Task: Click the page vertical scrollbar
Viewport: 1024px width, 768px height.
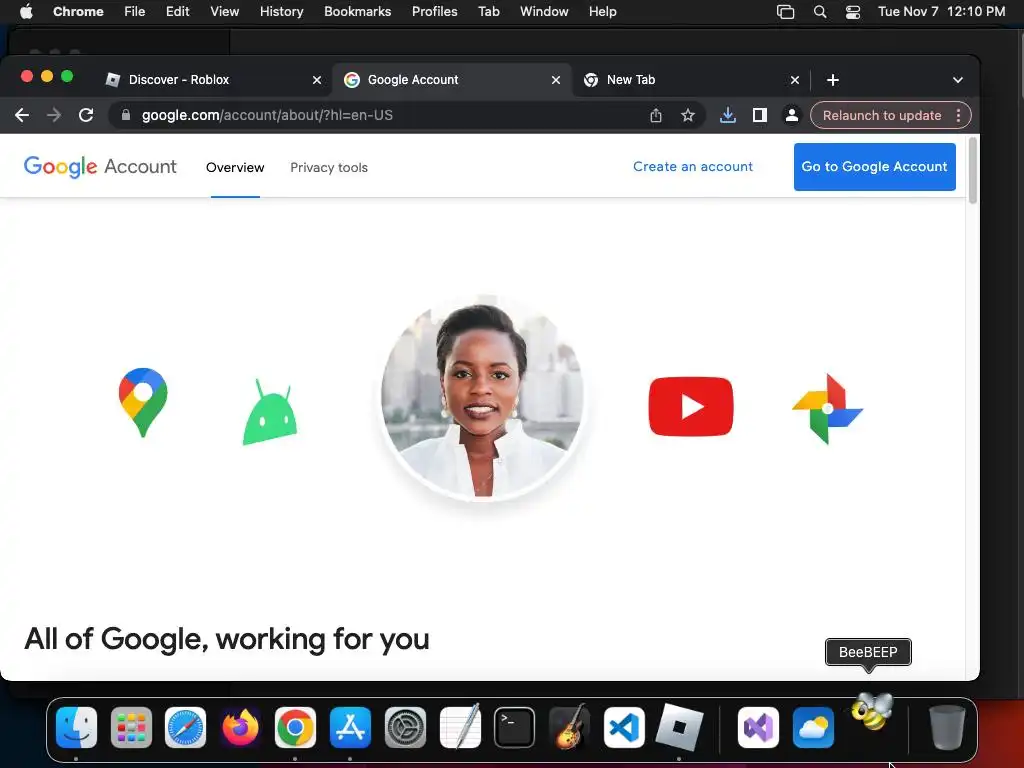Action: [x=972, y=171]
